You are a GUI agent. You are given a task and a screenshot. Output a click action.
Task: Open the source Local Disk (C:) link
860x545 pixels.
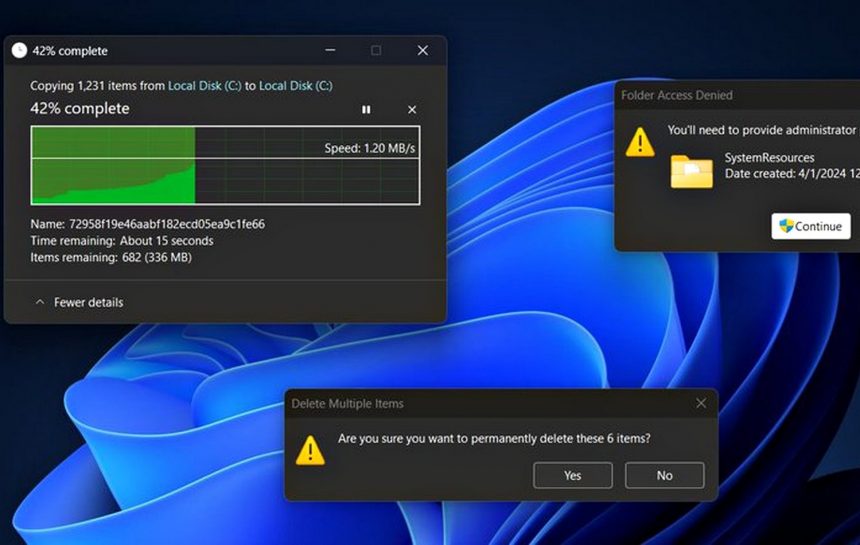point(205,86)
